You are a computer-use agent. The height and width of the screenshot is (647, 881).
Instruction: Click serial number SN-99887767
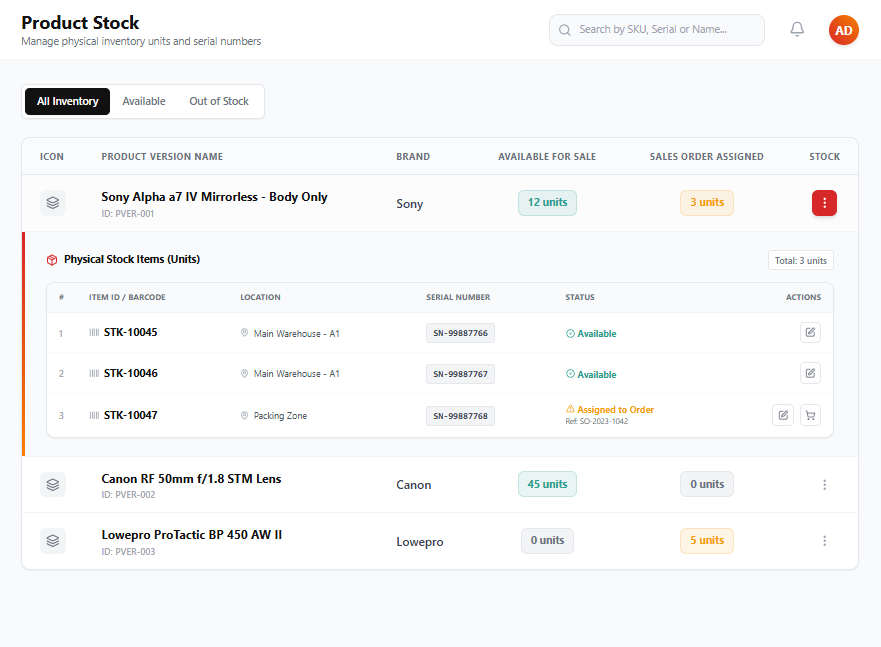point(460,374)
